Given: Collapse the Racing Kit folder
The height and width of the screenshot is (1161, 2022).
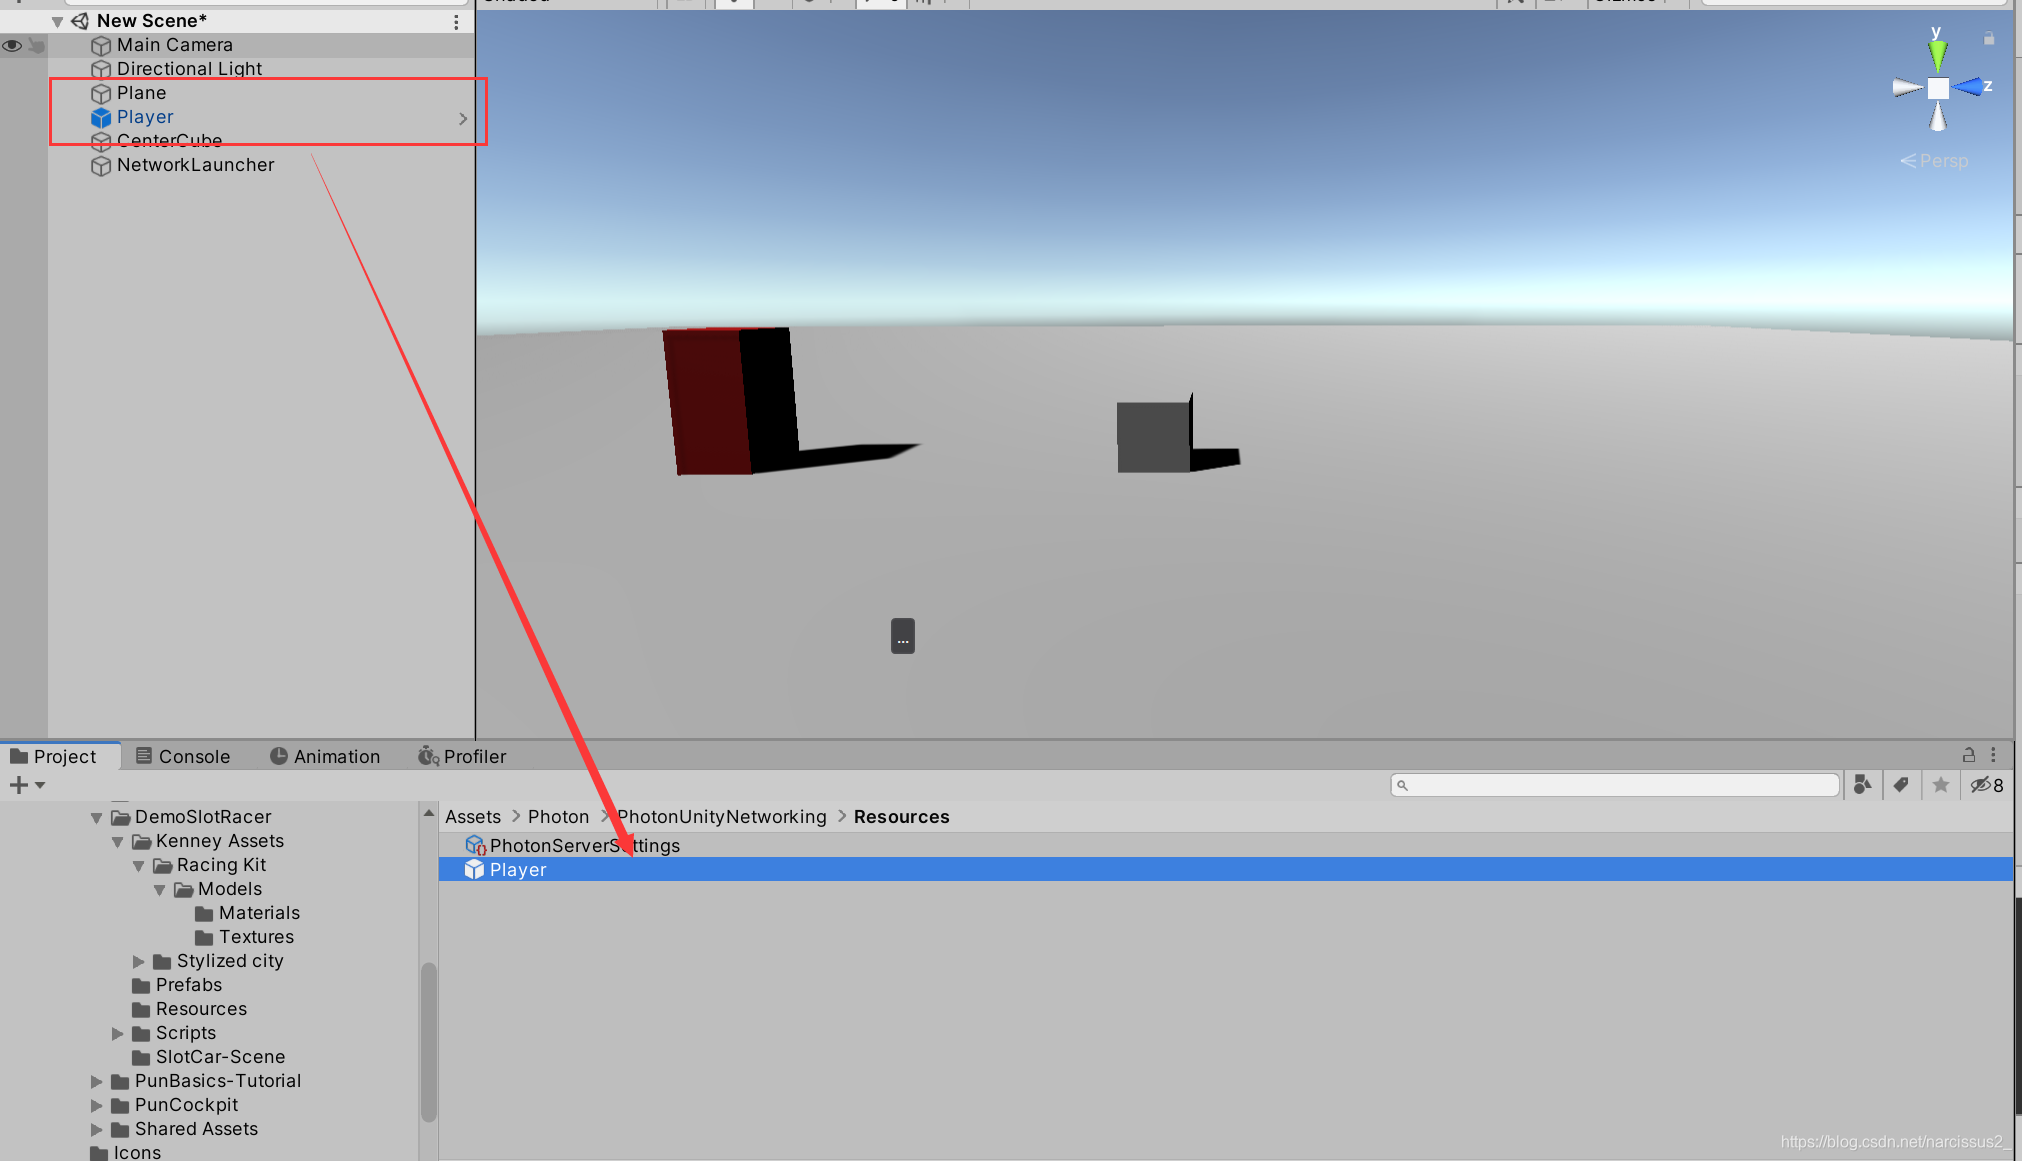Looking at the screenshot, I should [x=139, y=865].
